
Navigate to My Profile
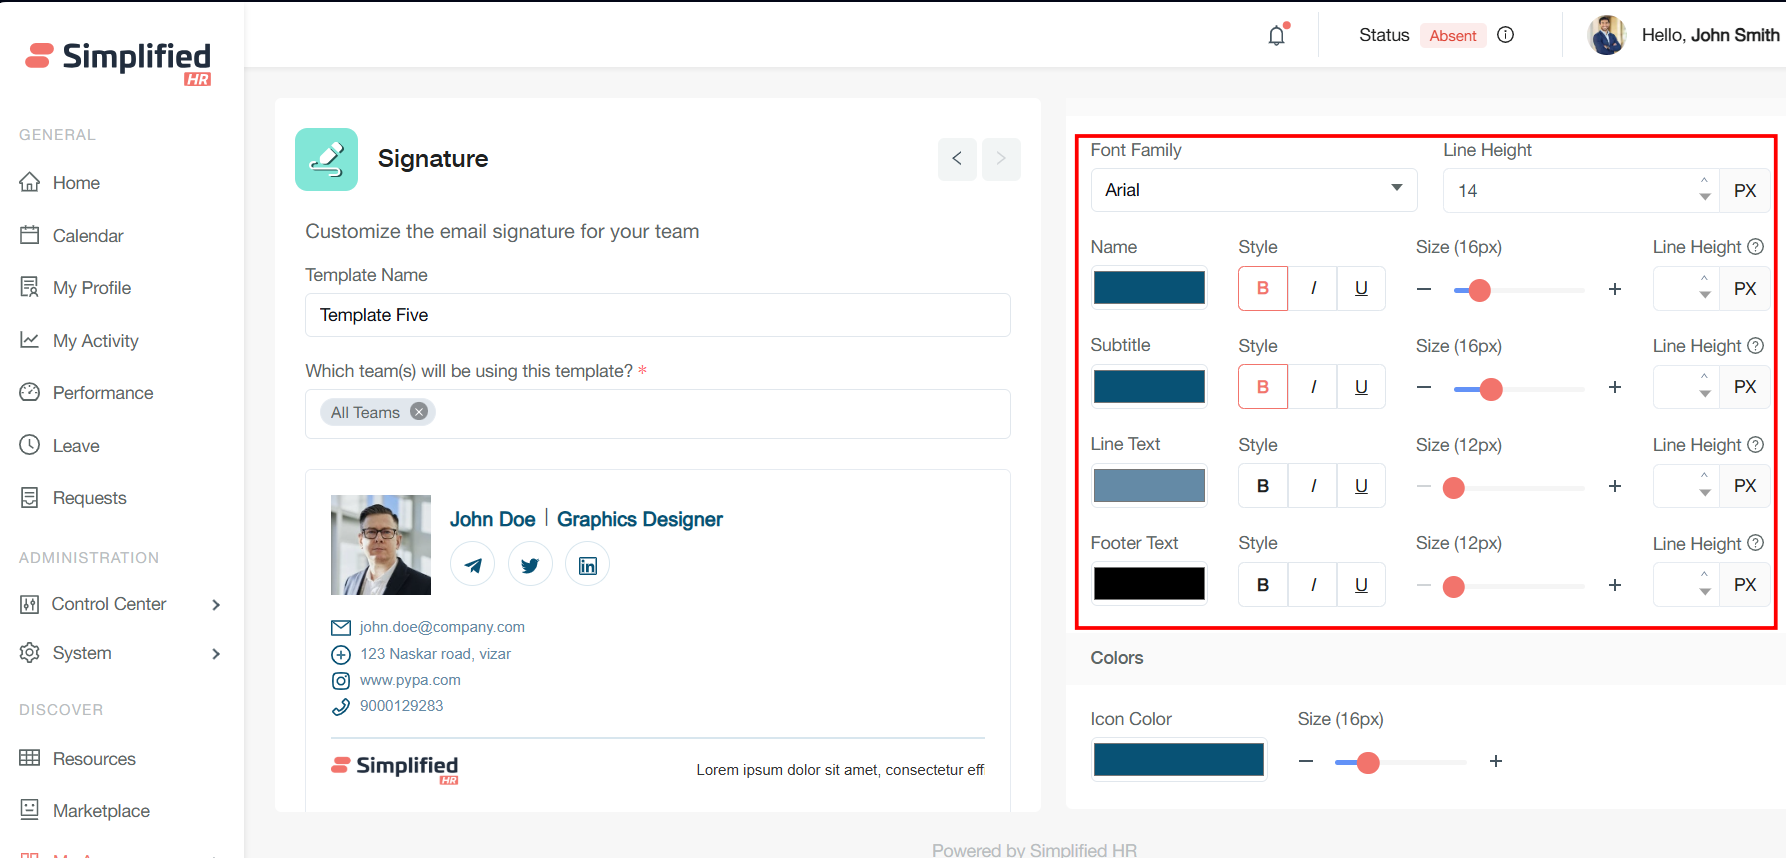pyautogui.click(x=92, y=288)
